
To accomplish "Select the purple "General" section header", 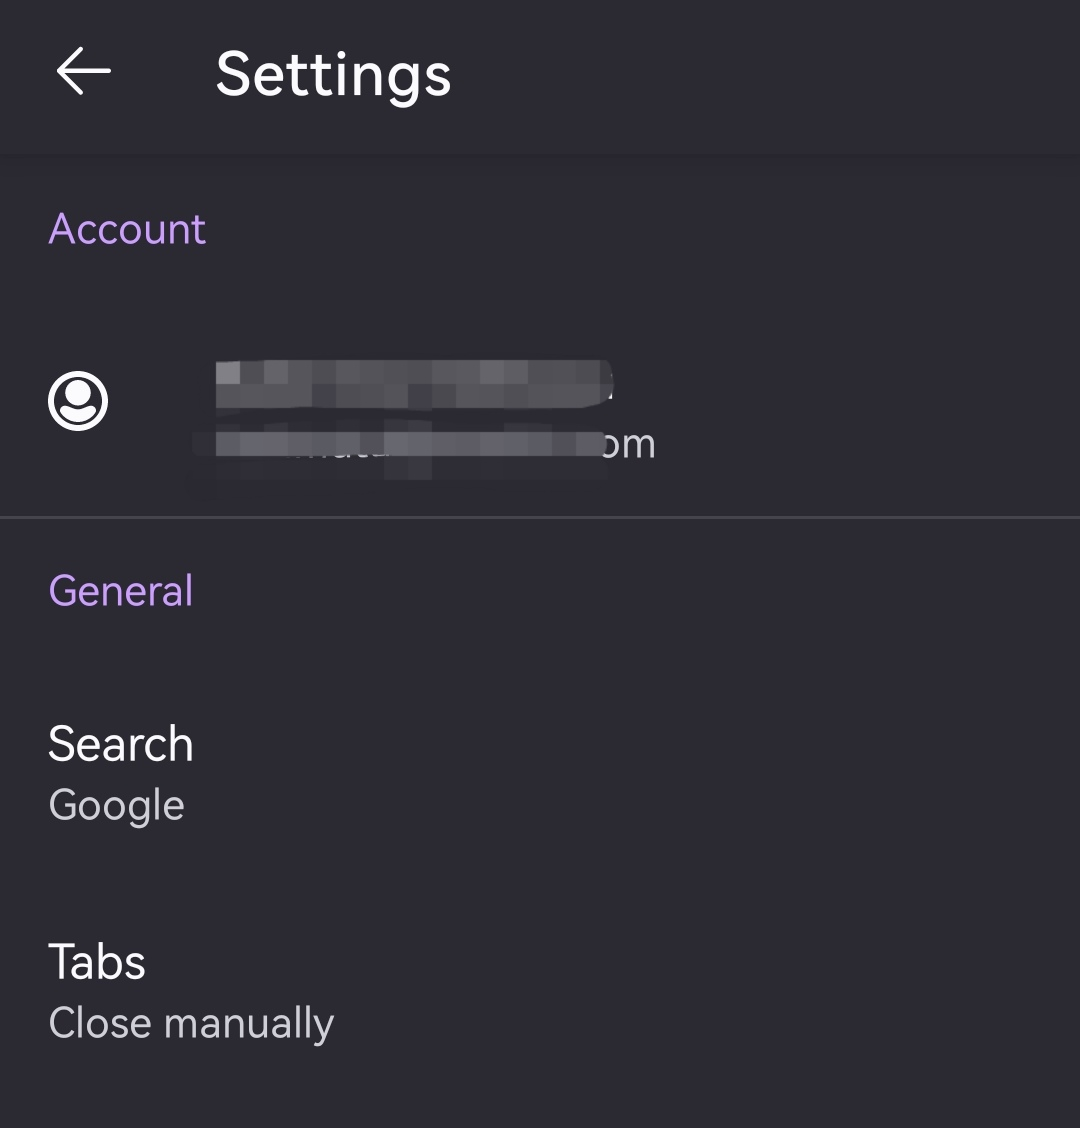I will click(121, 591).
